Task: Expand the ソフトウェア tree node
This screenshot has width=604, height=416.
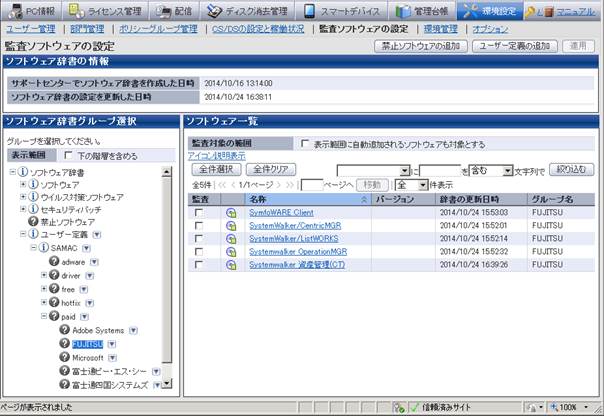Action: click(23, 185)
